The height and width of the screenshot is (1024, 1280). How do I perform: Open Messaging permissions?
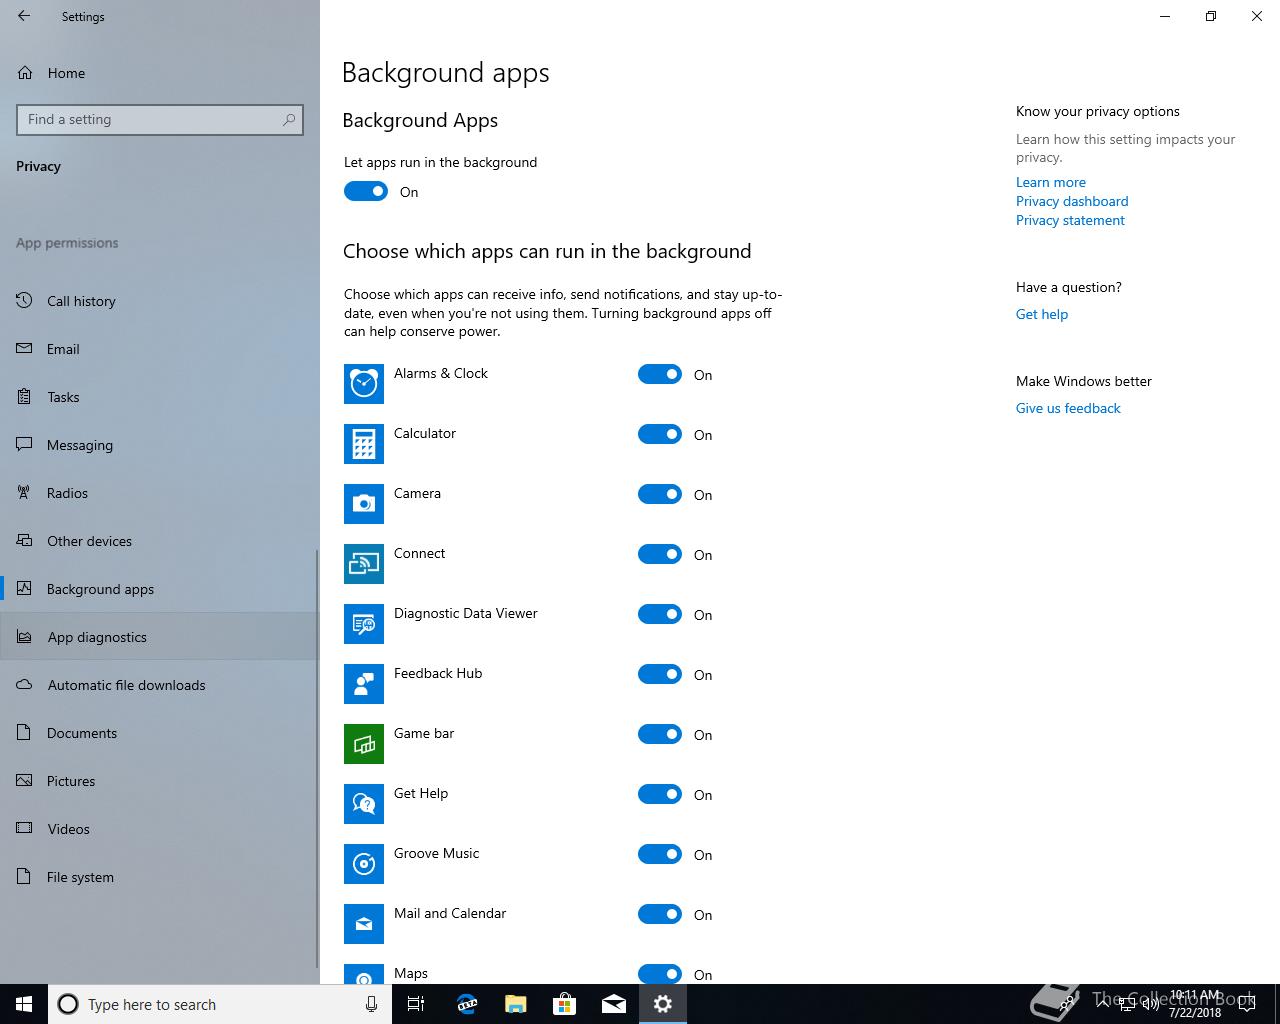coord(158,445)
